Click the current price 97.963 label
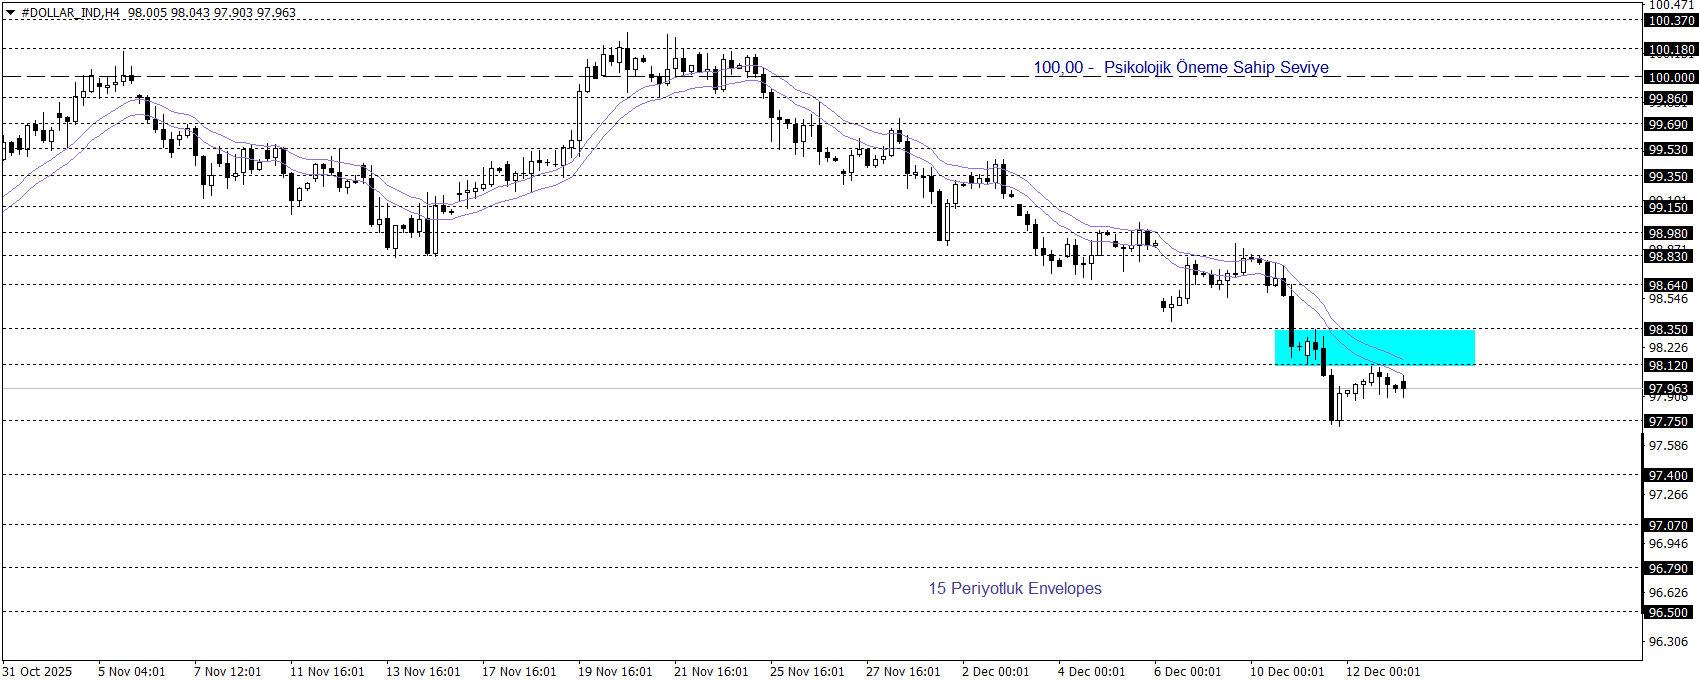 pyautogui.click(x=1668, y=388)
